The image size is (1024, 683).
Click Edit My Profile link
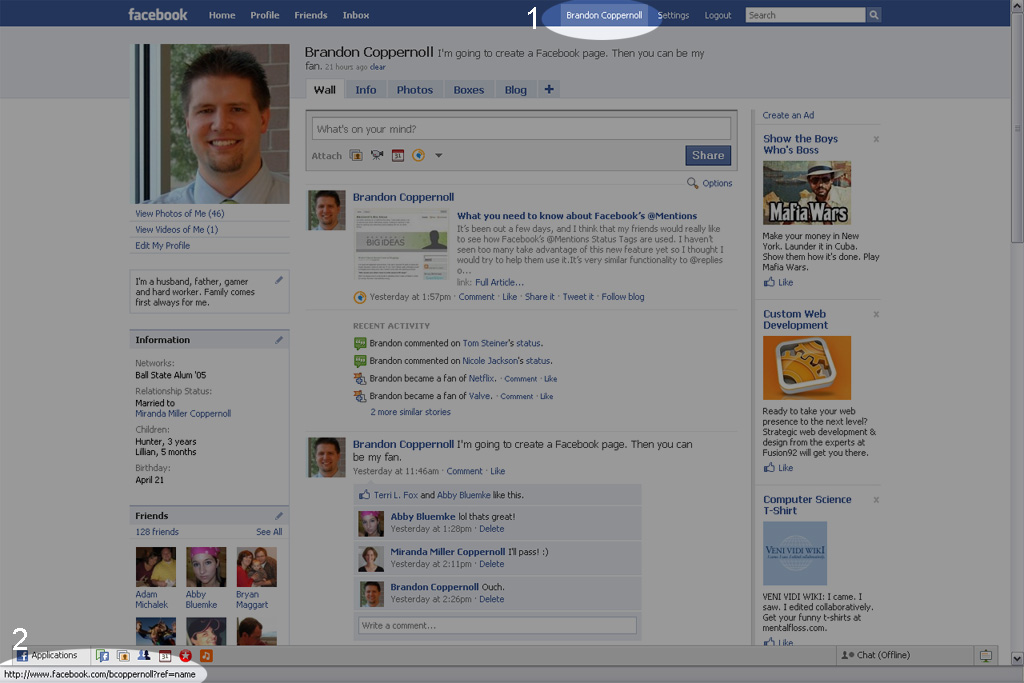point(163,246)
